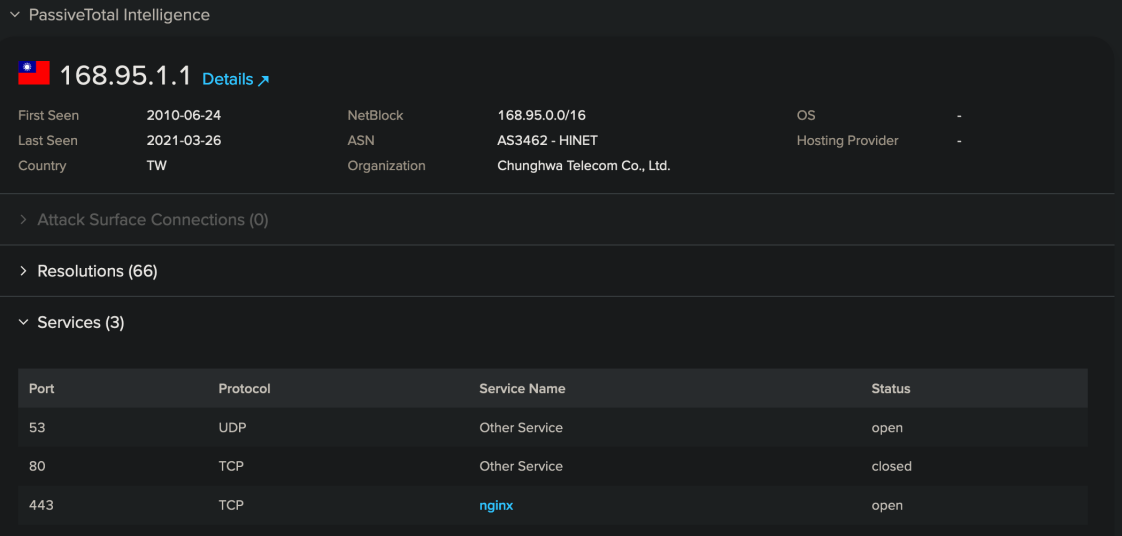Expand the Resolutions (66) section
Screen dimensions: 1122x536
pos(97,271)
